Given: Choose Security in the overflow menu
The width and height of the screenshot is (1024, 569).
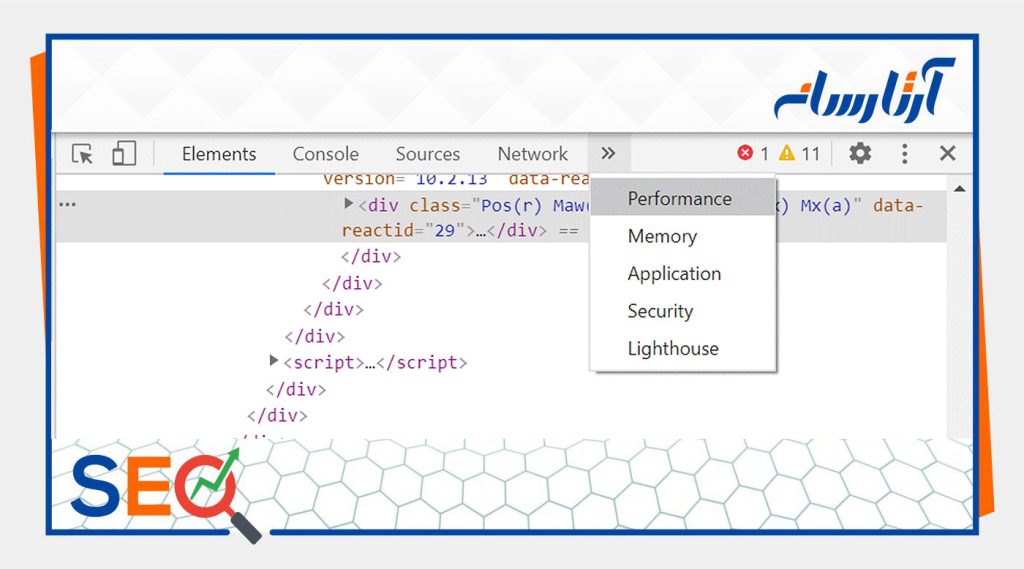Looking at the screenshot, I should (660, 311).
